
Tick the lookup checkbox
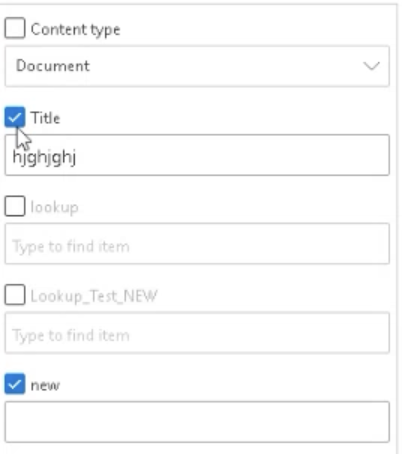click(x=15, y=206)
